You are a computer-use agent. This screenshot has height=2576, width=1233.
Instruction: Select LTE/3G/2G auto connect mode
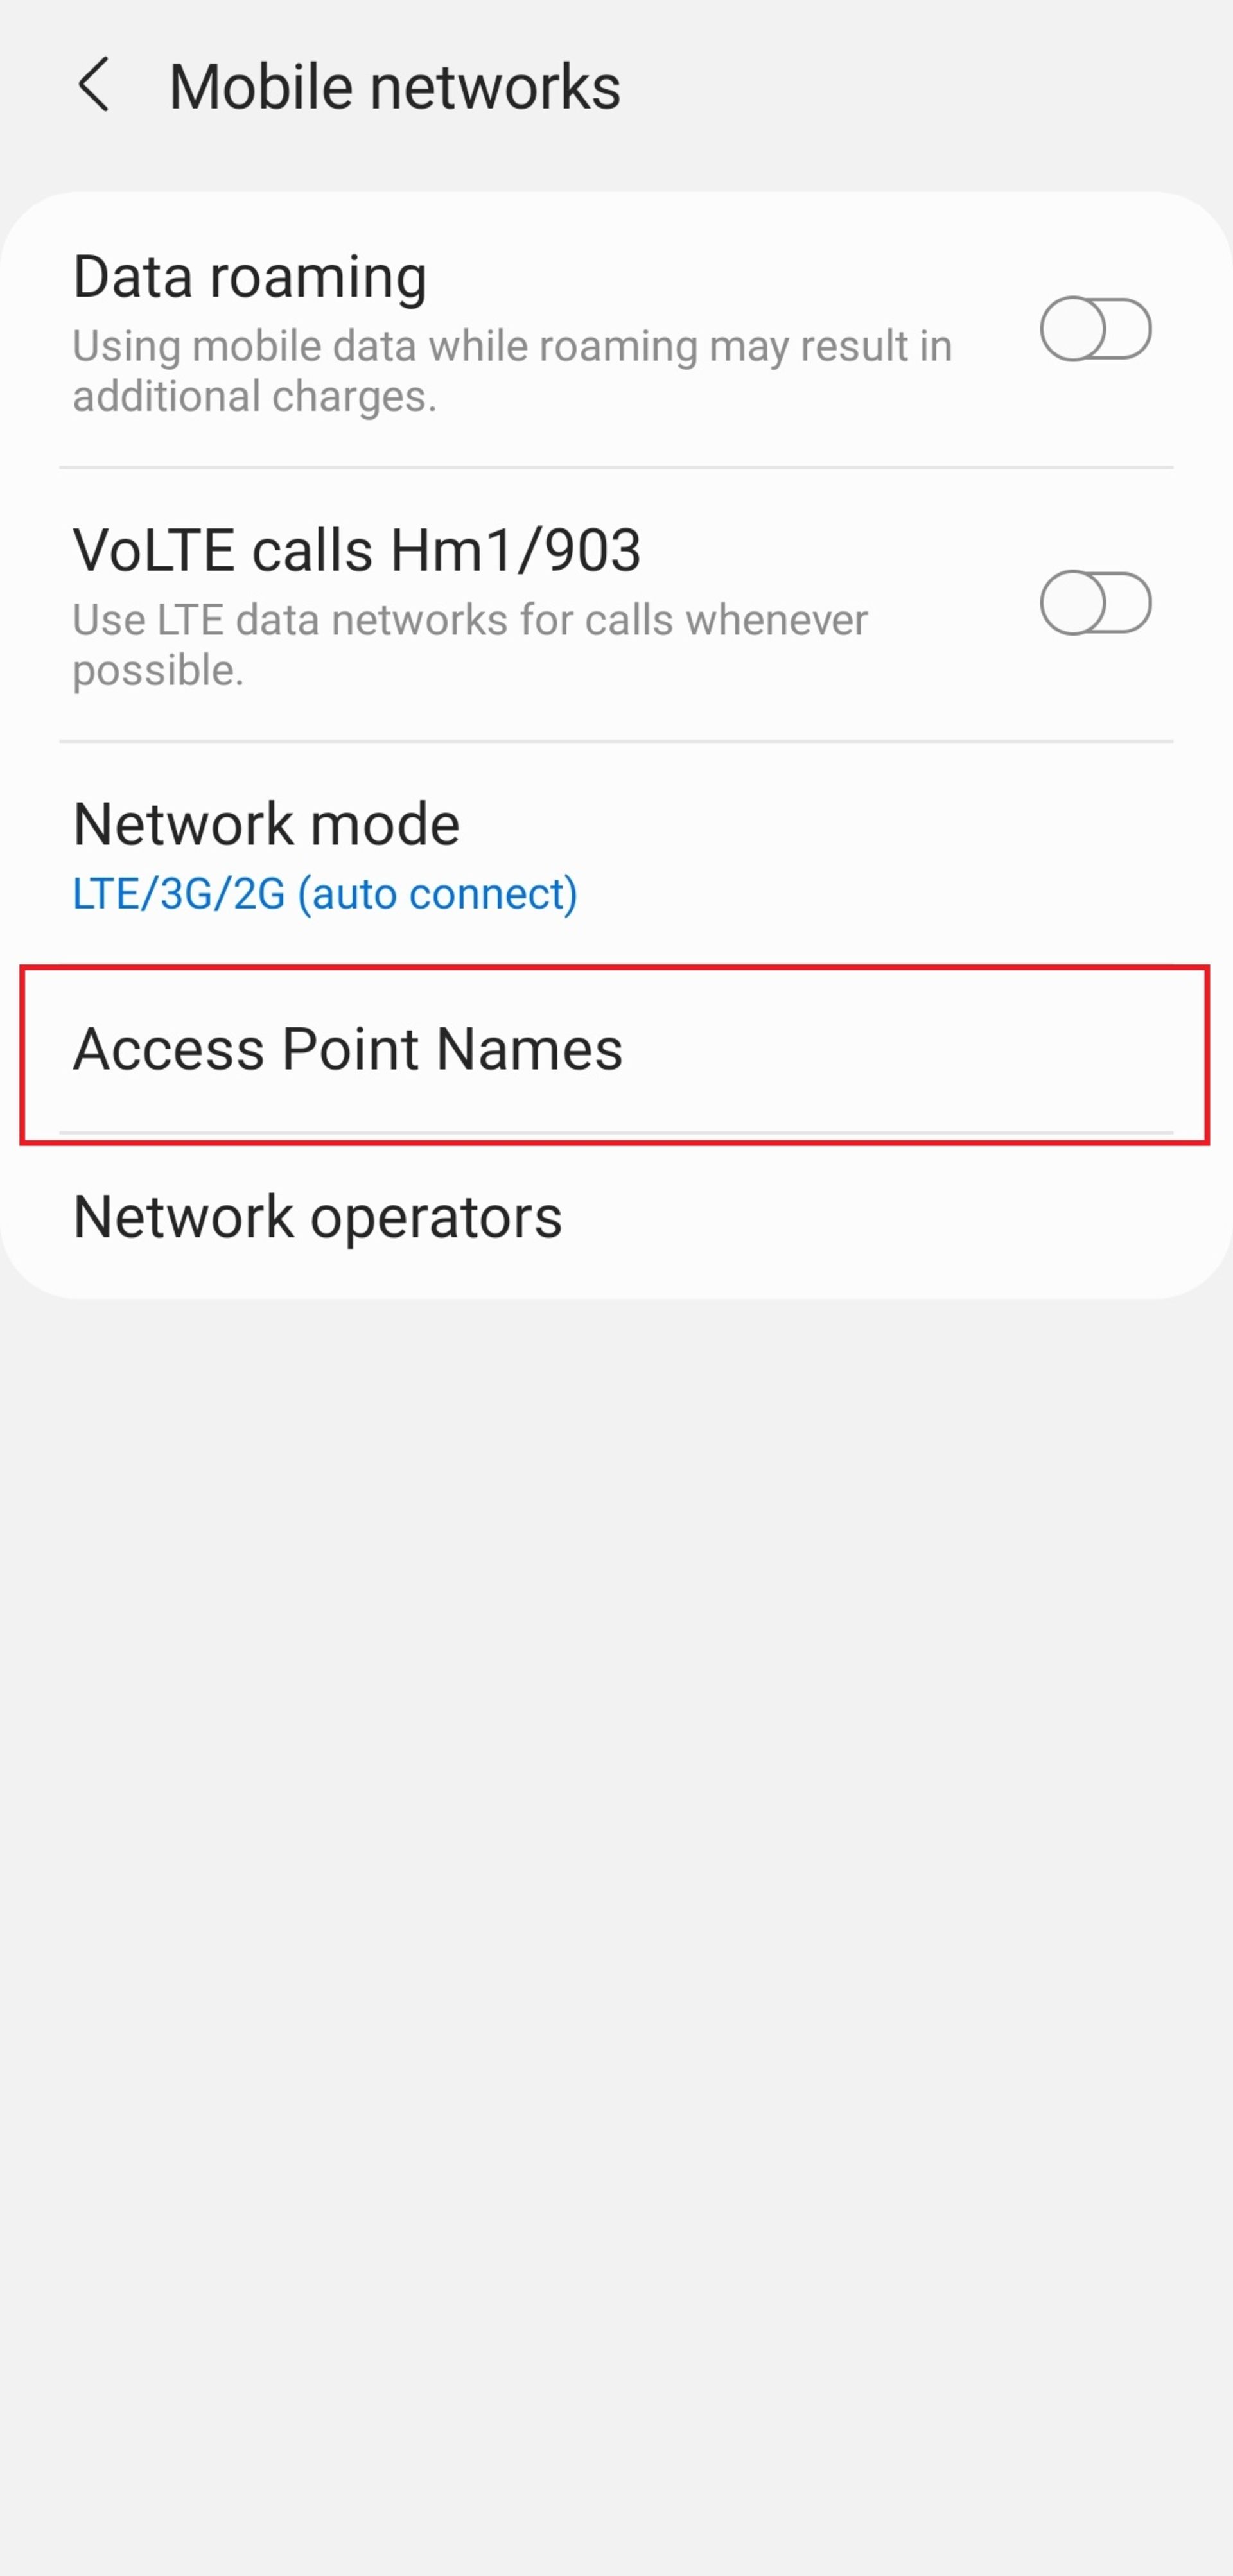(x=324, y=892)
